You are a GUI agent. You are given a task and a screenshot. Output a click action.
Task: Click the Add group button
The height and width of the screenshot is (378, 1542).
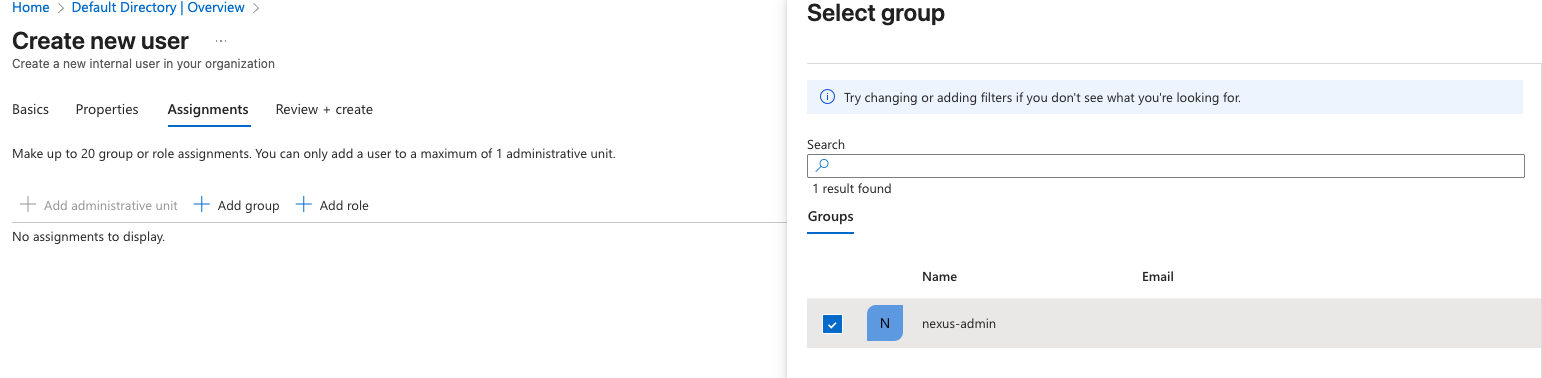(x=236, y=205)
